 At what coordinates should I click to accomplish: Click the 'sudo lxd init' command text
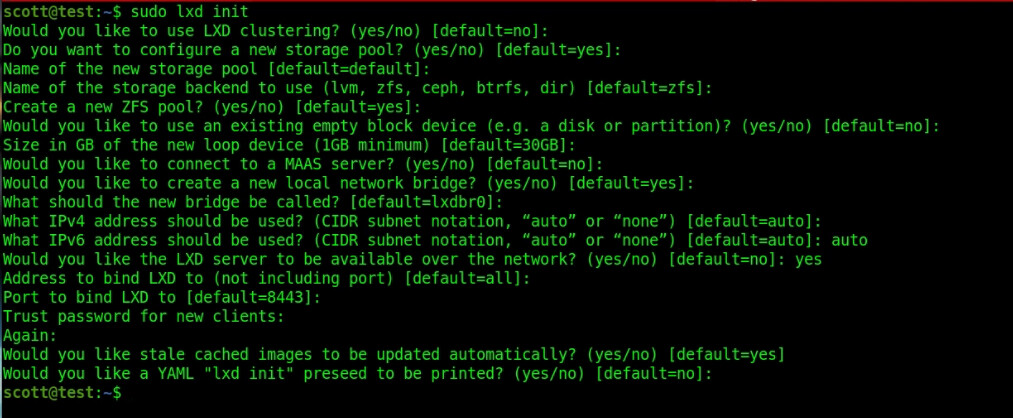[x=189, y=12]
